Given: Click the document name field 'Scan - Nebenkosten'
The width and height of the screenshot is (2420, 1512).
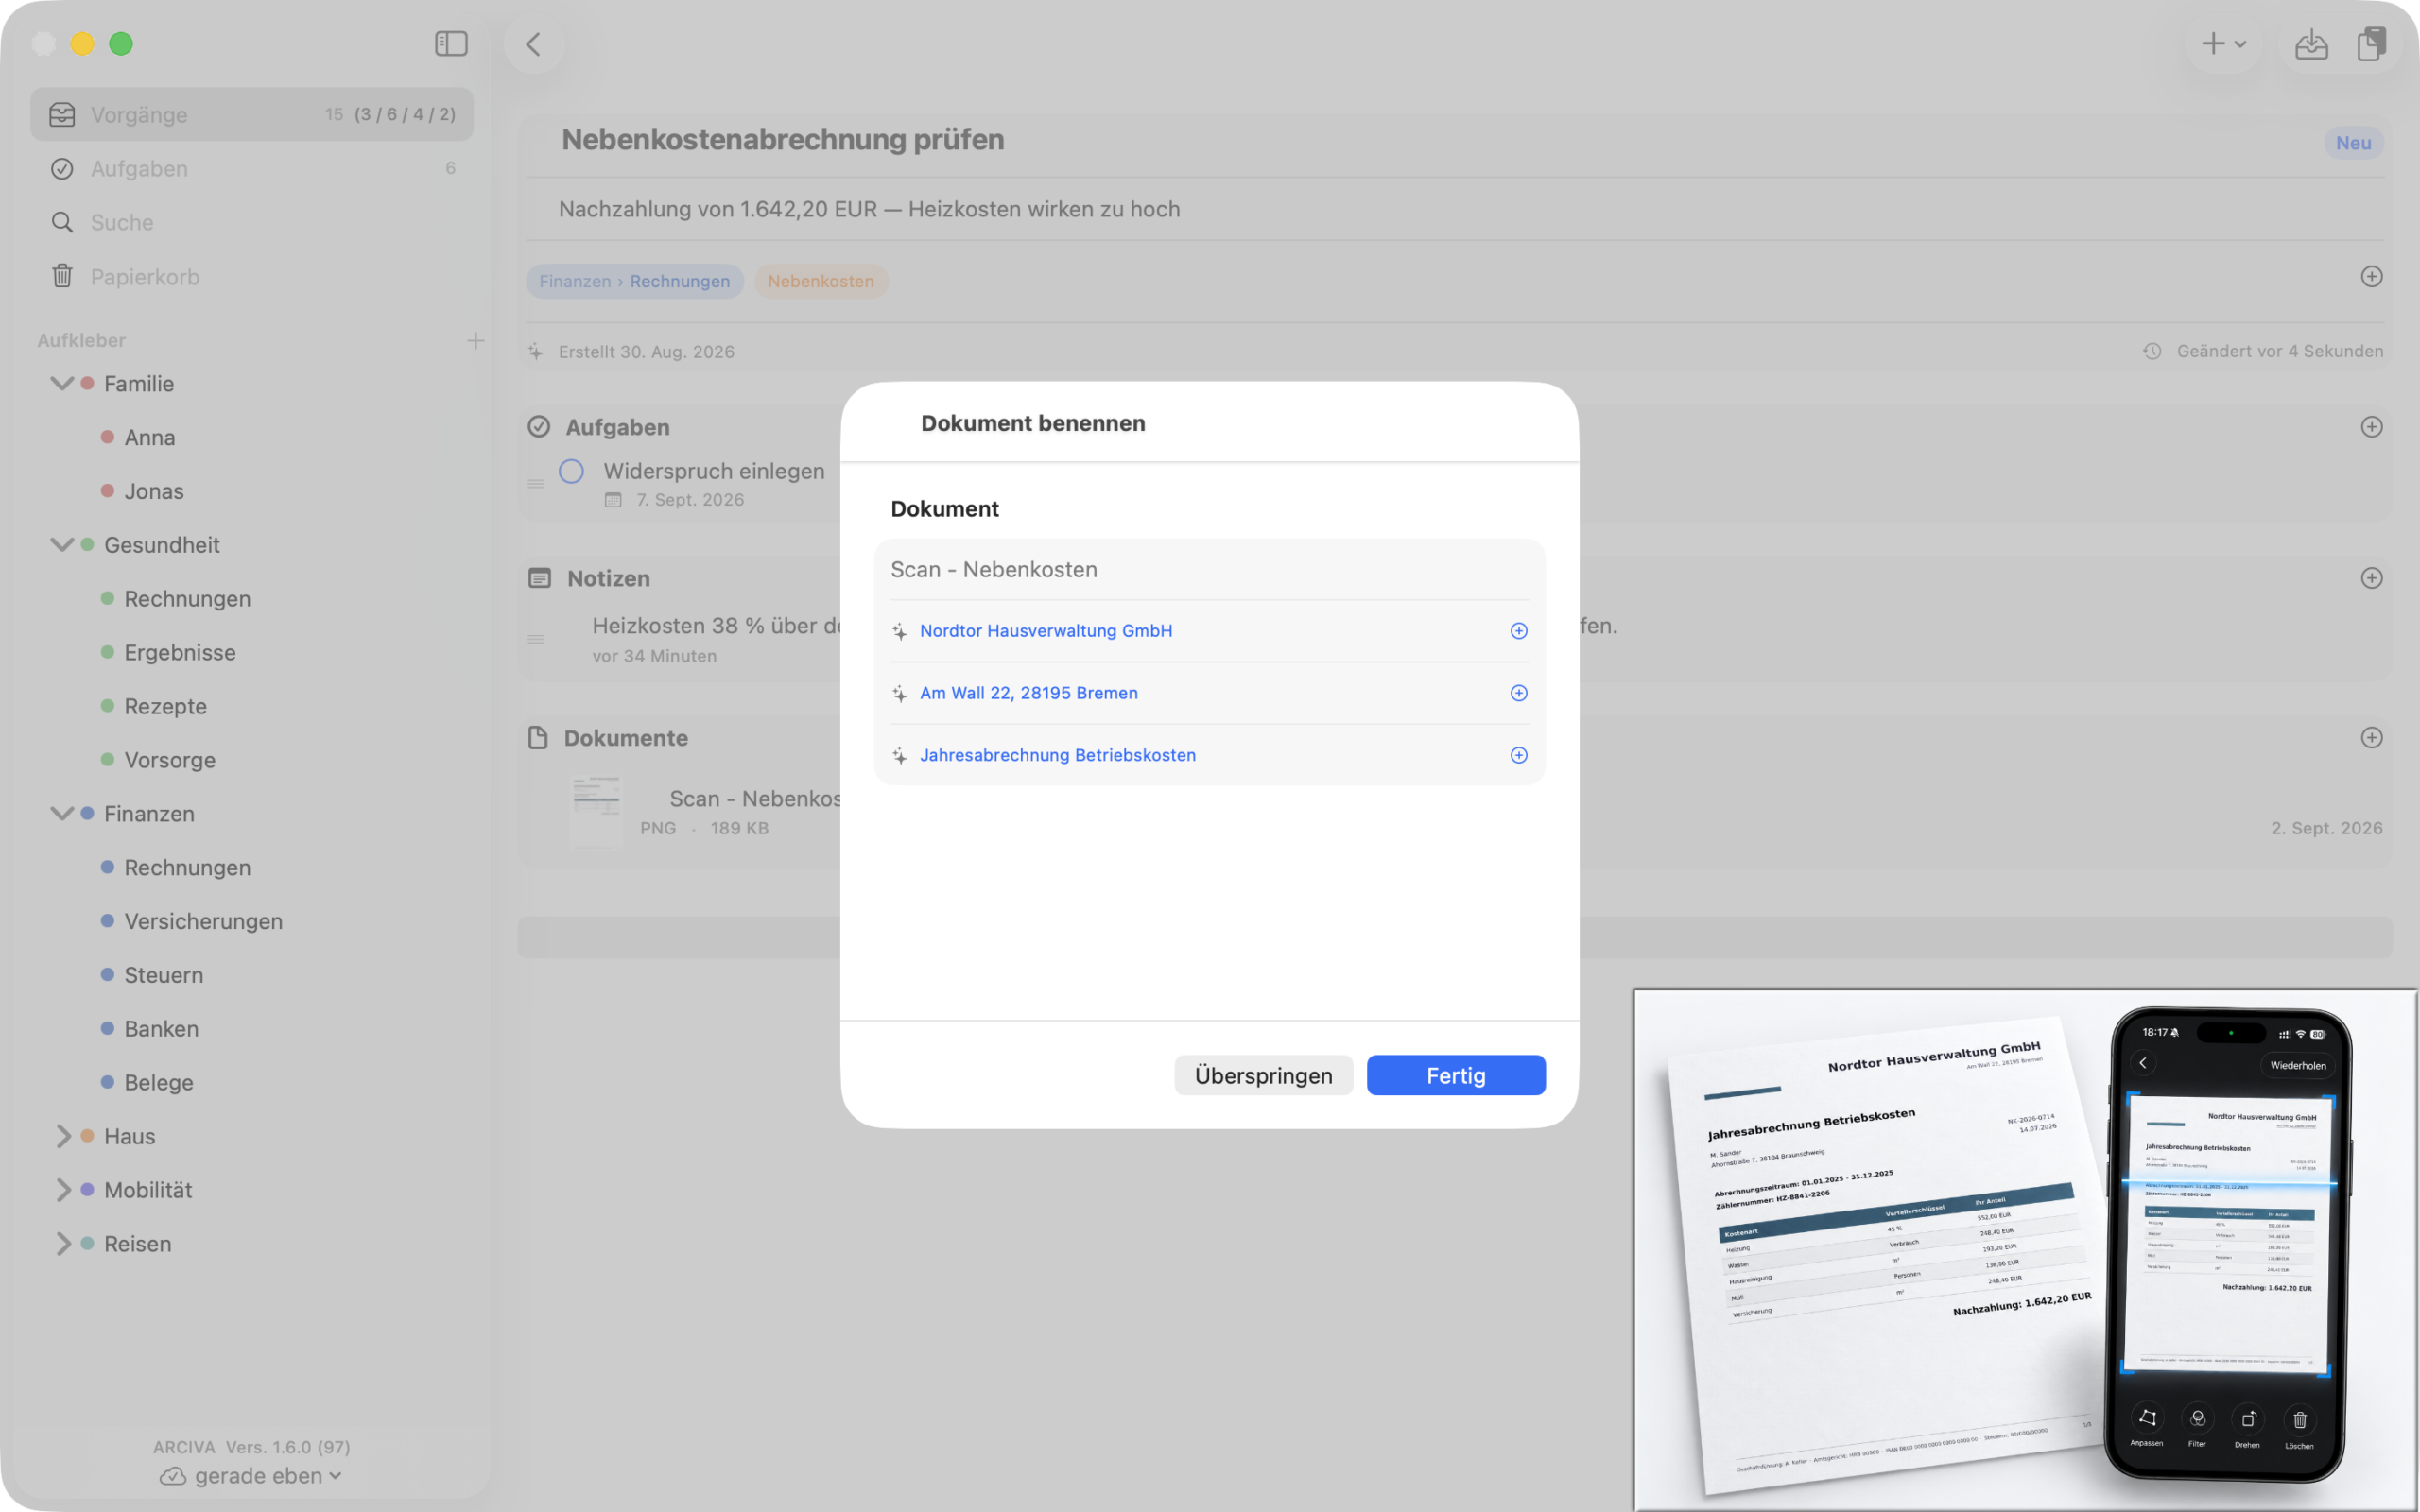Looking at the screenshot, I should pyautogui.click(x=1209, y=570).
